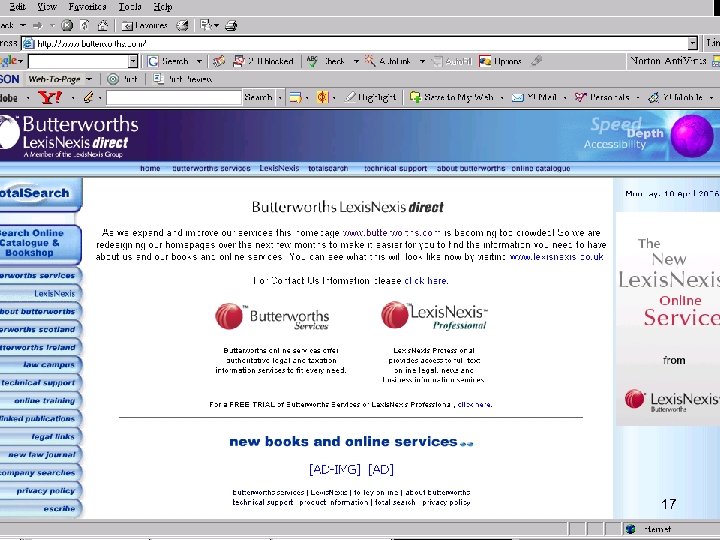Expand the Google search box dropdown

[133, 61]
